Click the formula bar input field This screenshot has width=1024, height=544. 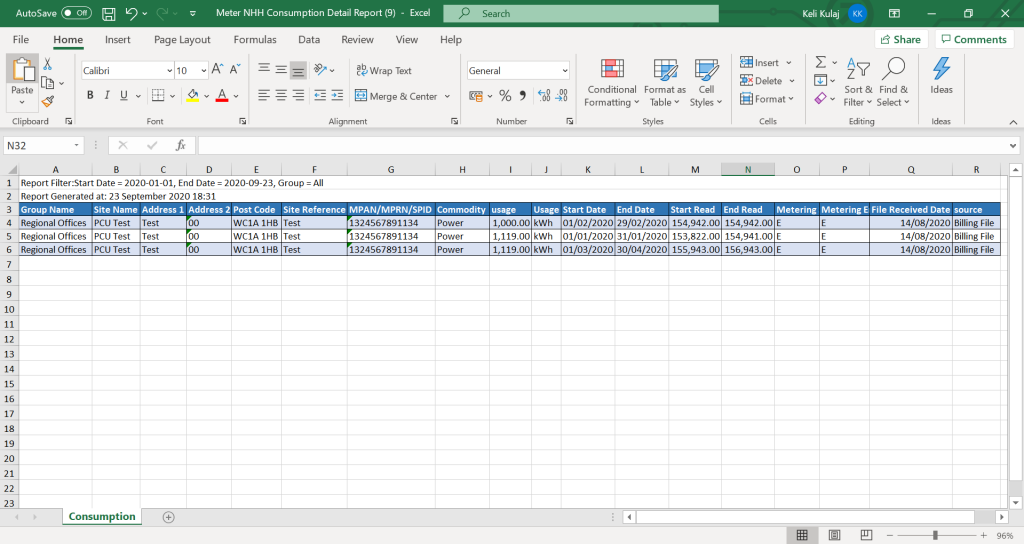pos(600,145)
